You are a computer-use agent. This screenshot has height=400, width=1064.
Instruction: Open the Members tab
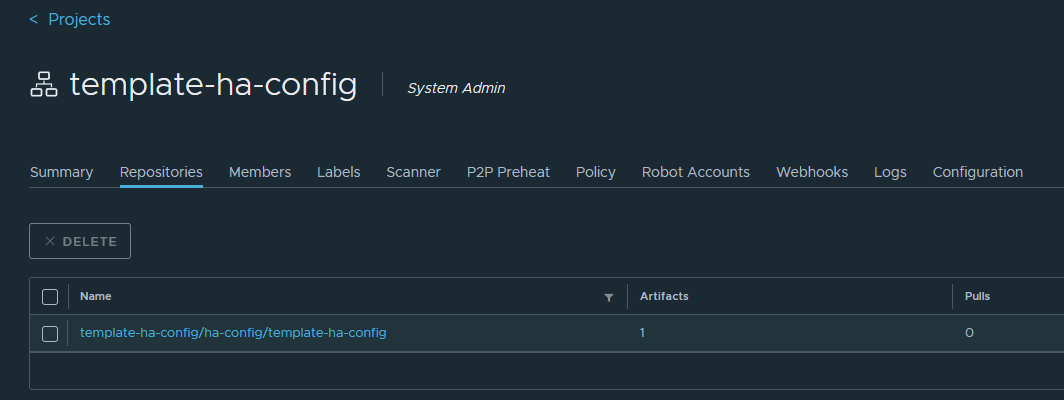tap(260, 172)
